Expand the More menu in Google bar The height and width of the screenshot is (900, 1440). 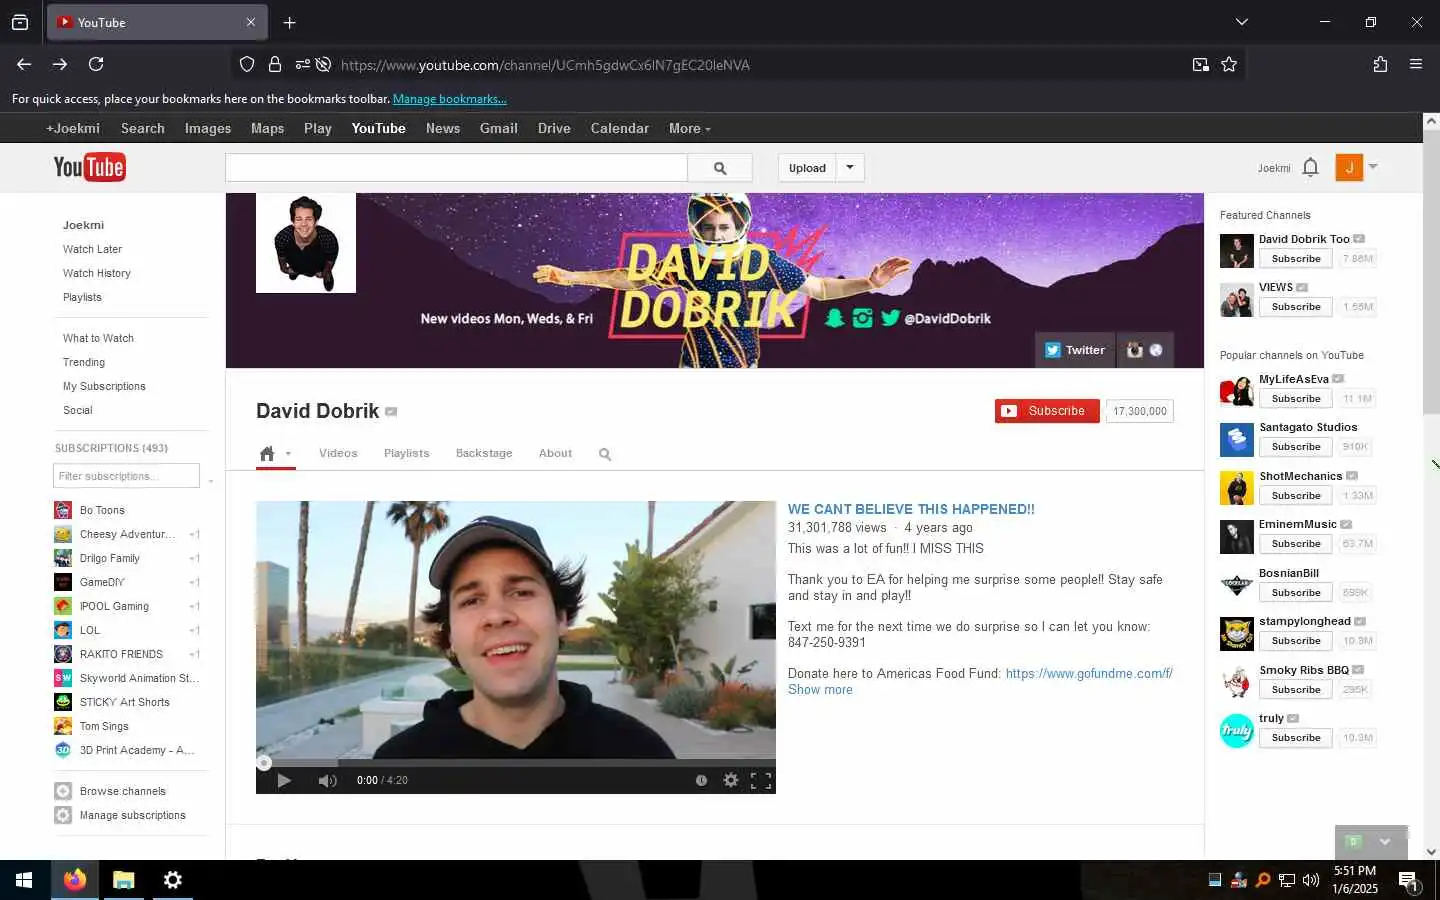pos(690,128)
